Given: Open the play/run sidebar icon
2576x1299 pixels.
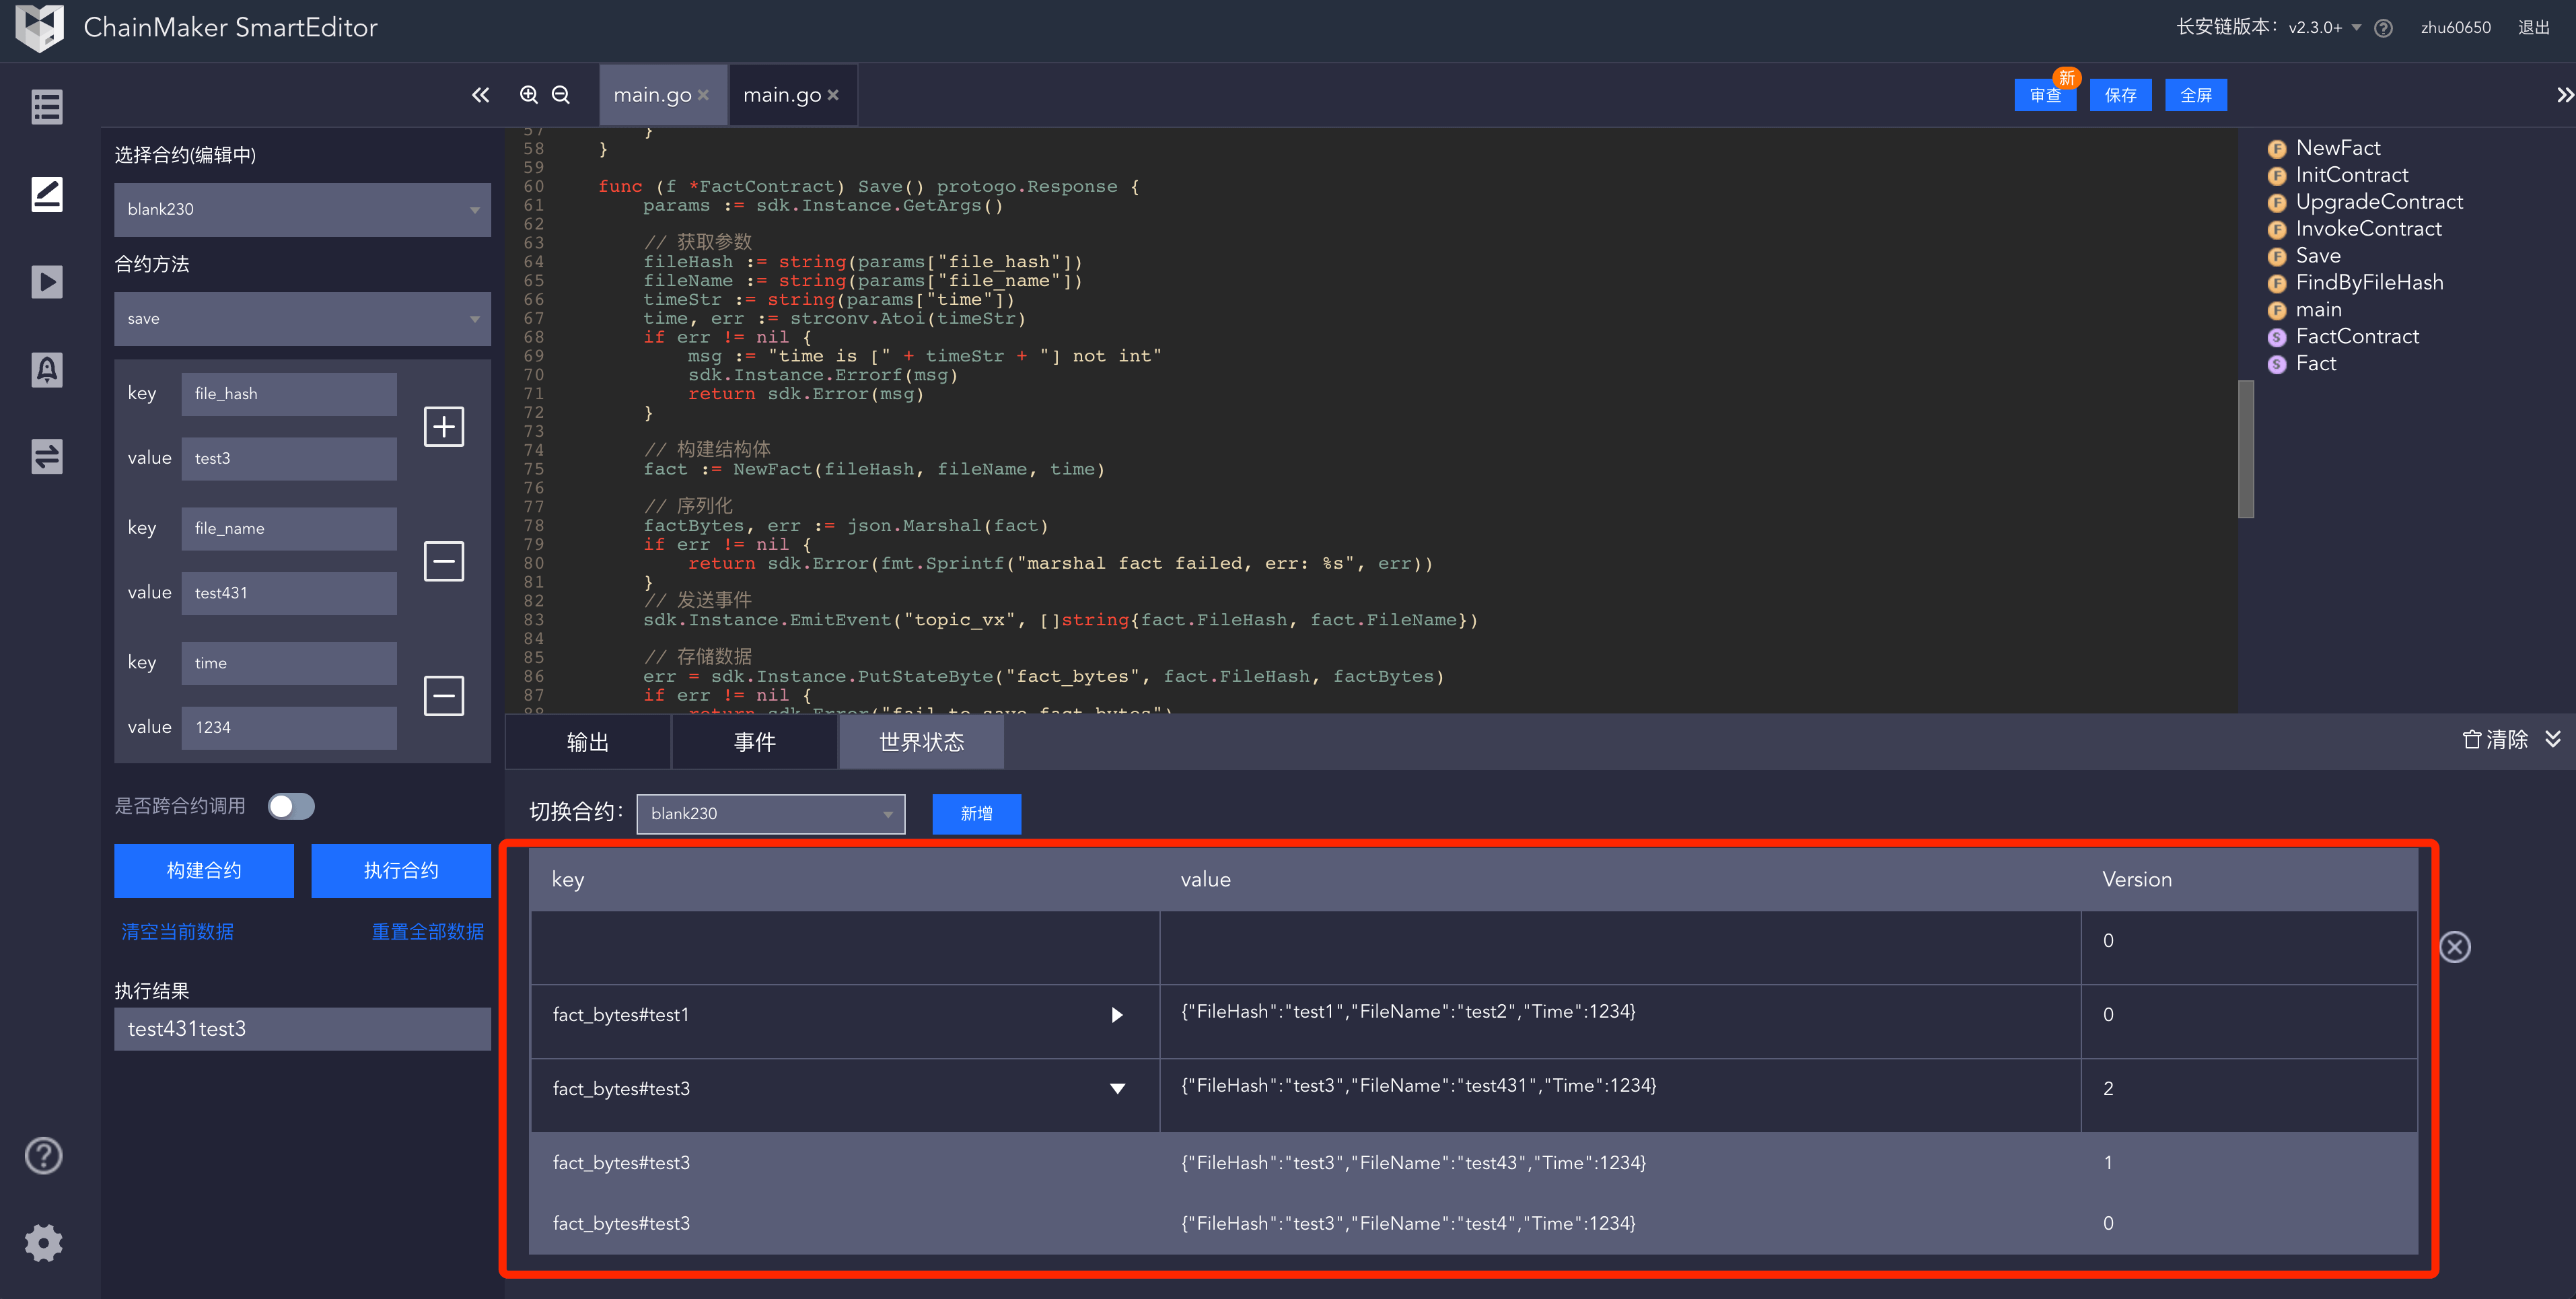Looking at the screenshot, I should pos(46,282).
